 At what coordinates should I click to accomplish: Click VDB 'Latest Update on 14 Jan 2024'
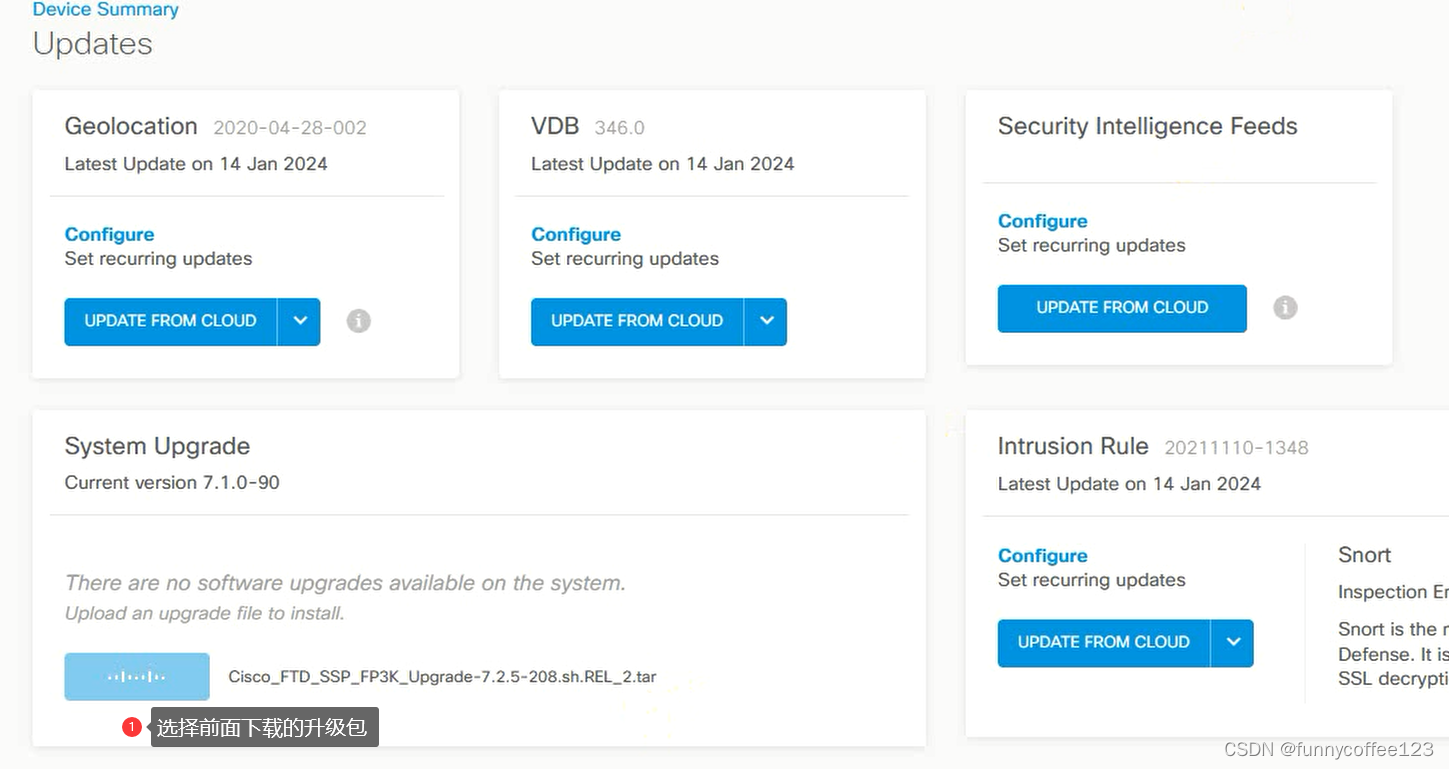point(662,164)
